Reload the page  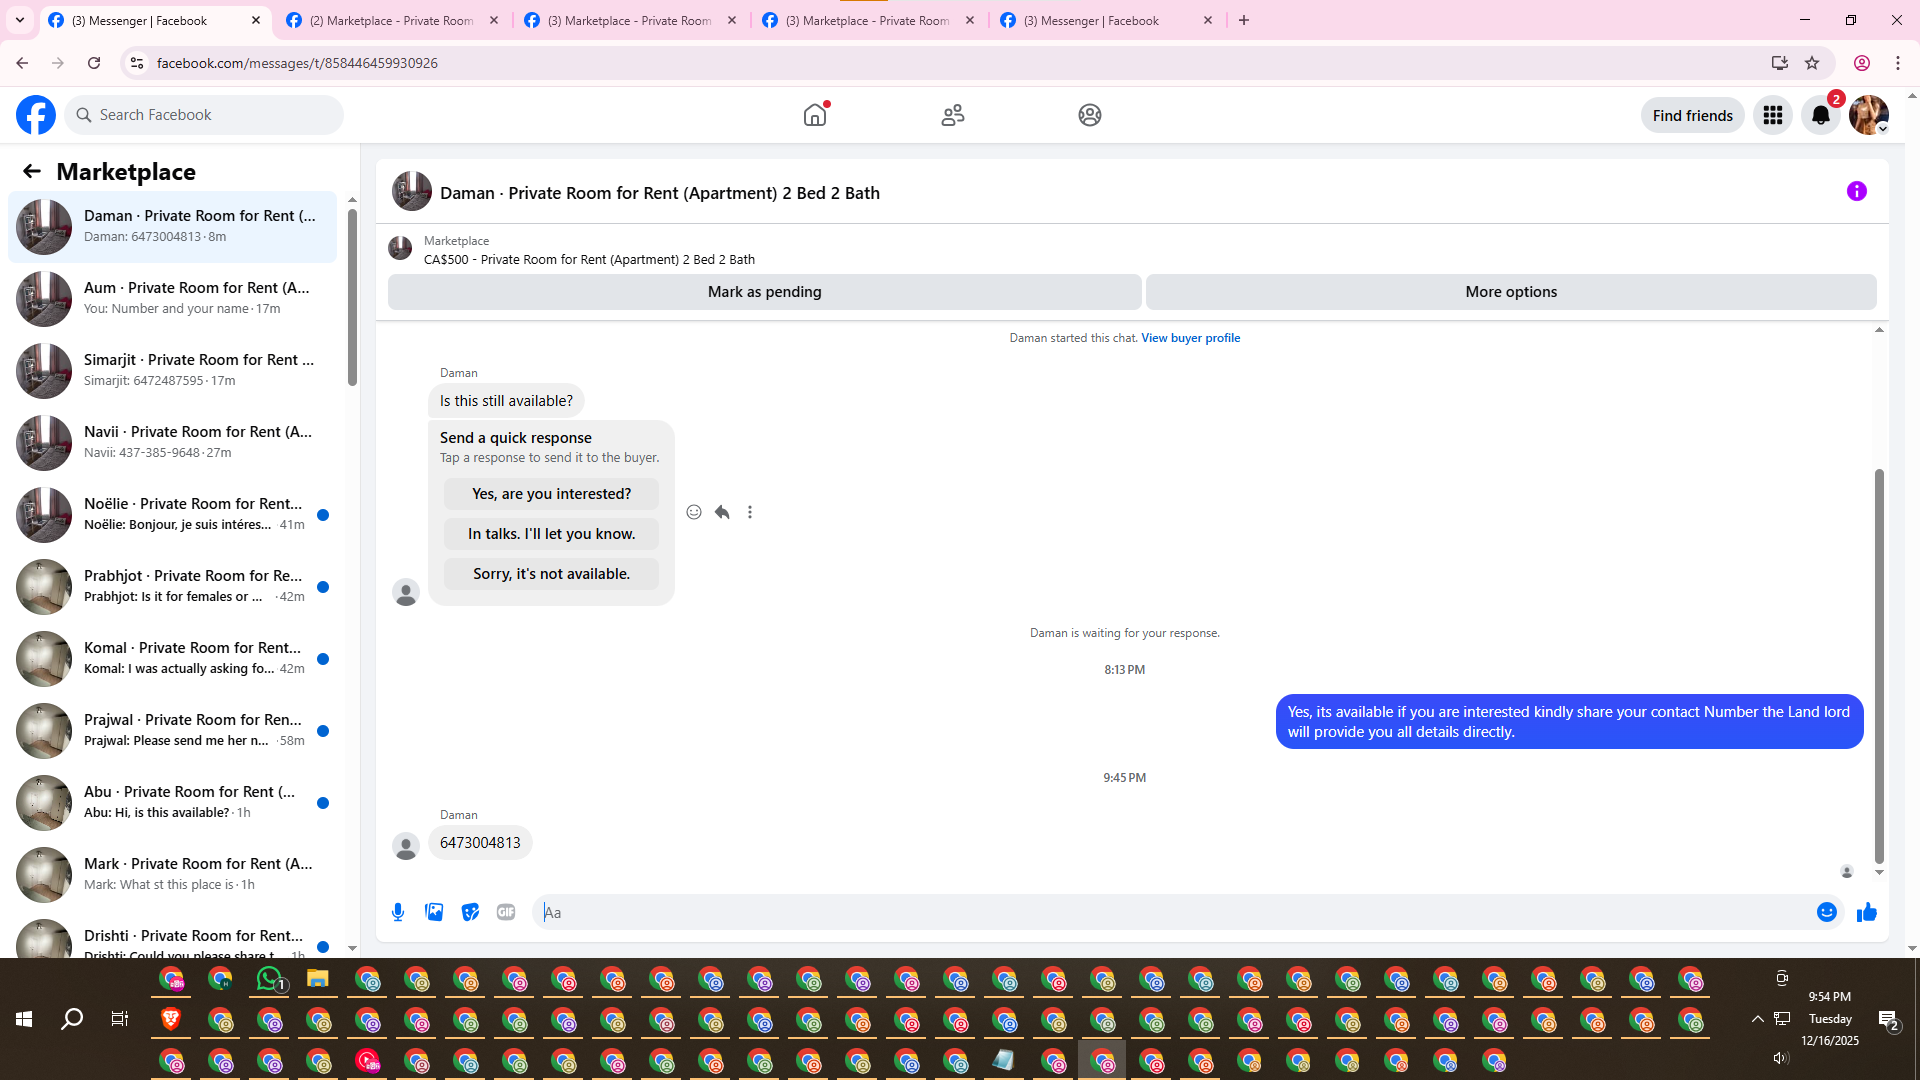(94, 63)
